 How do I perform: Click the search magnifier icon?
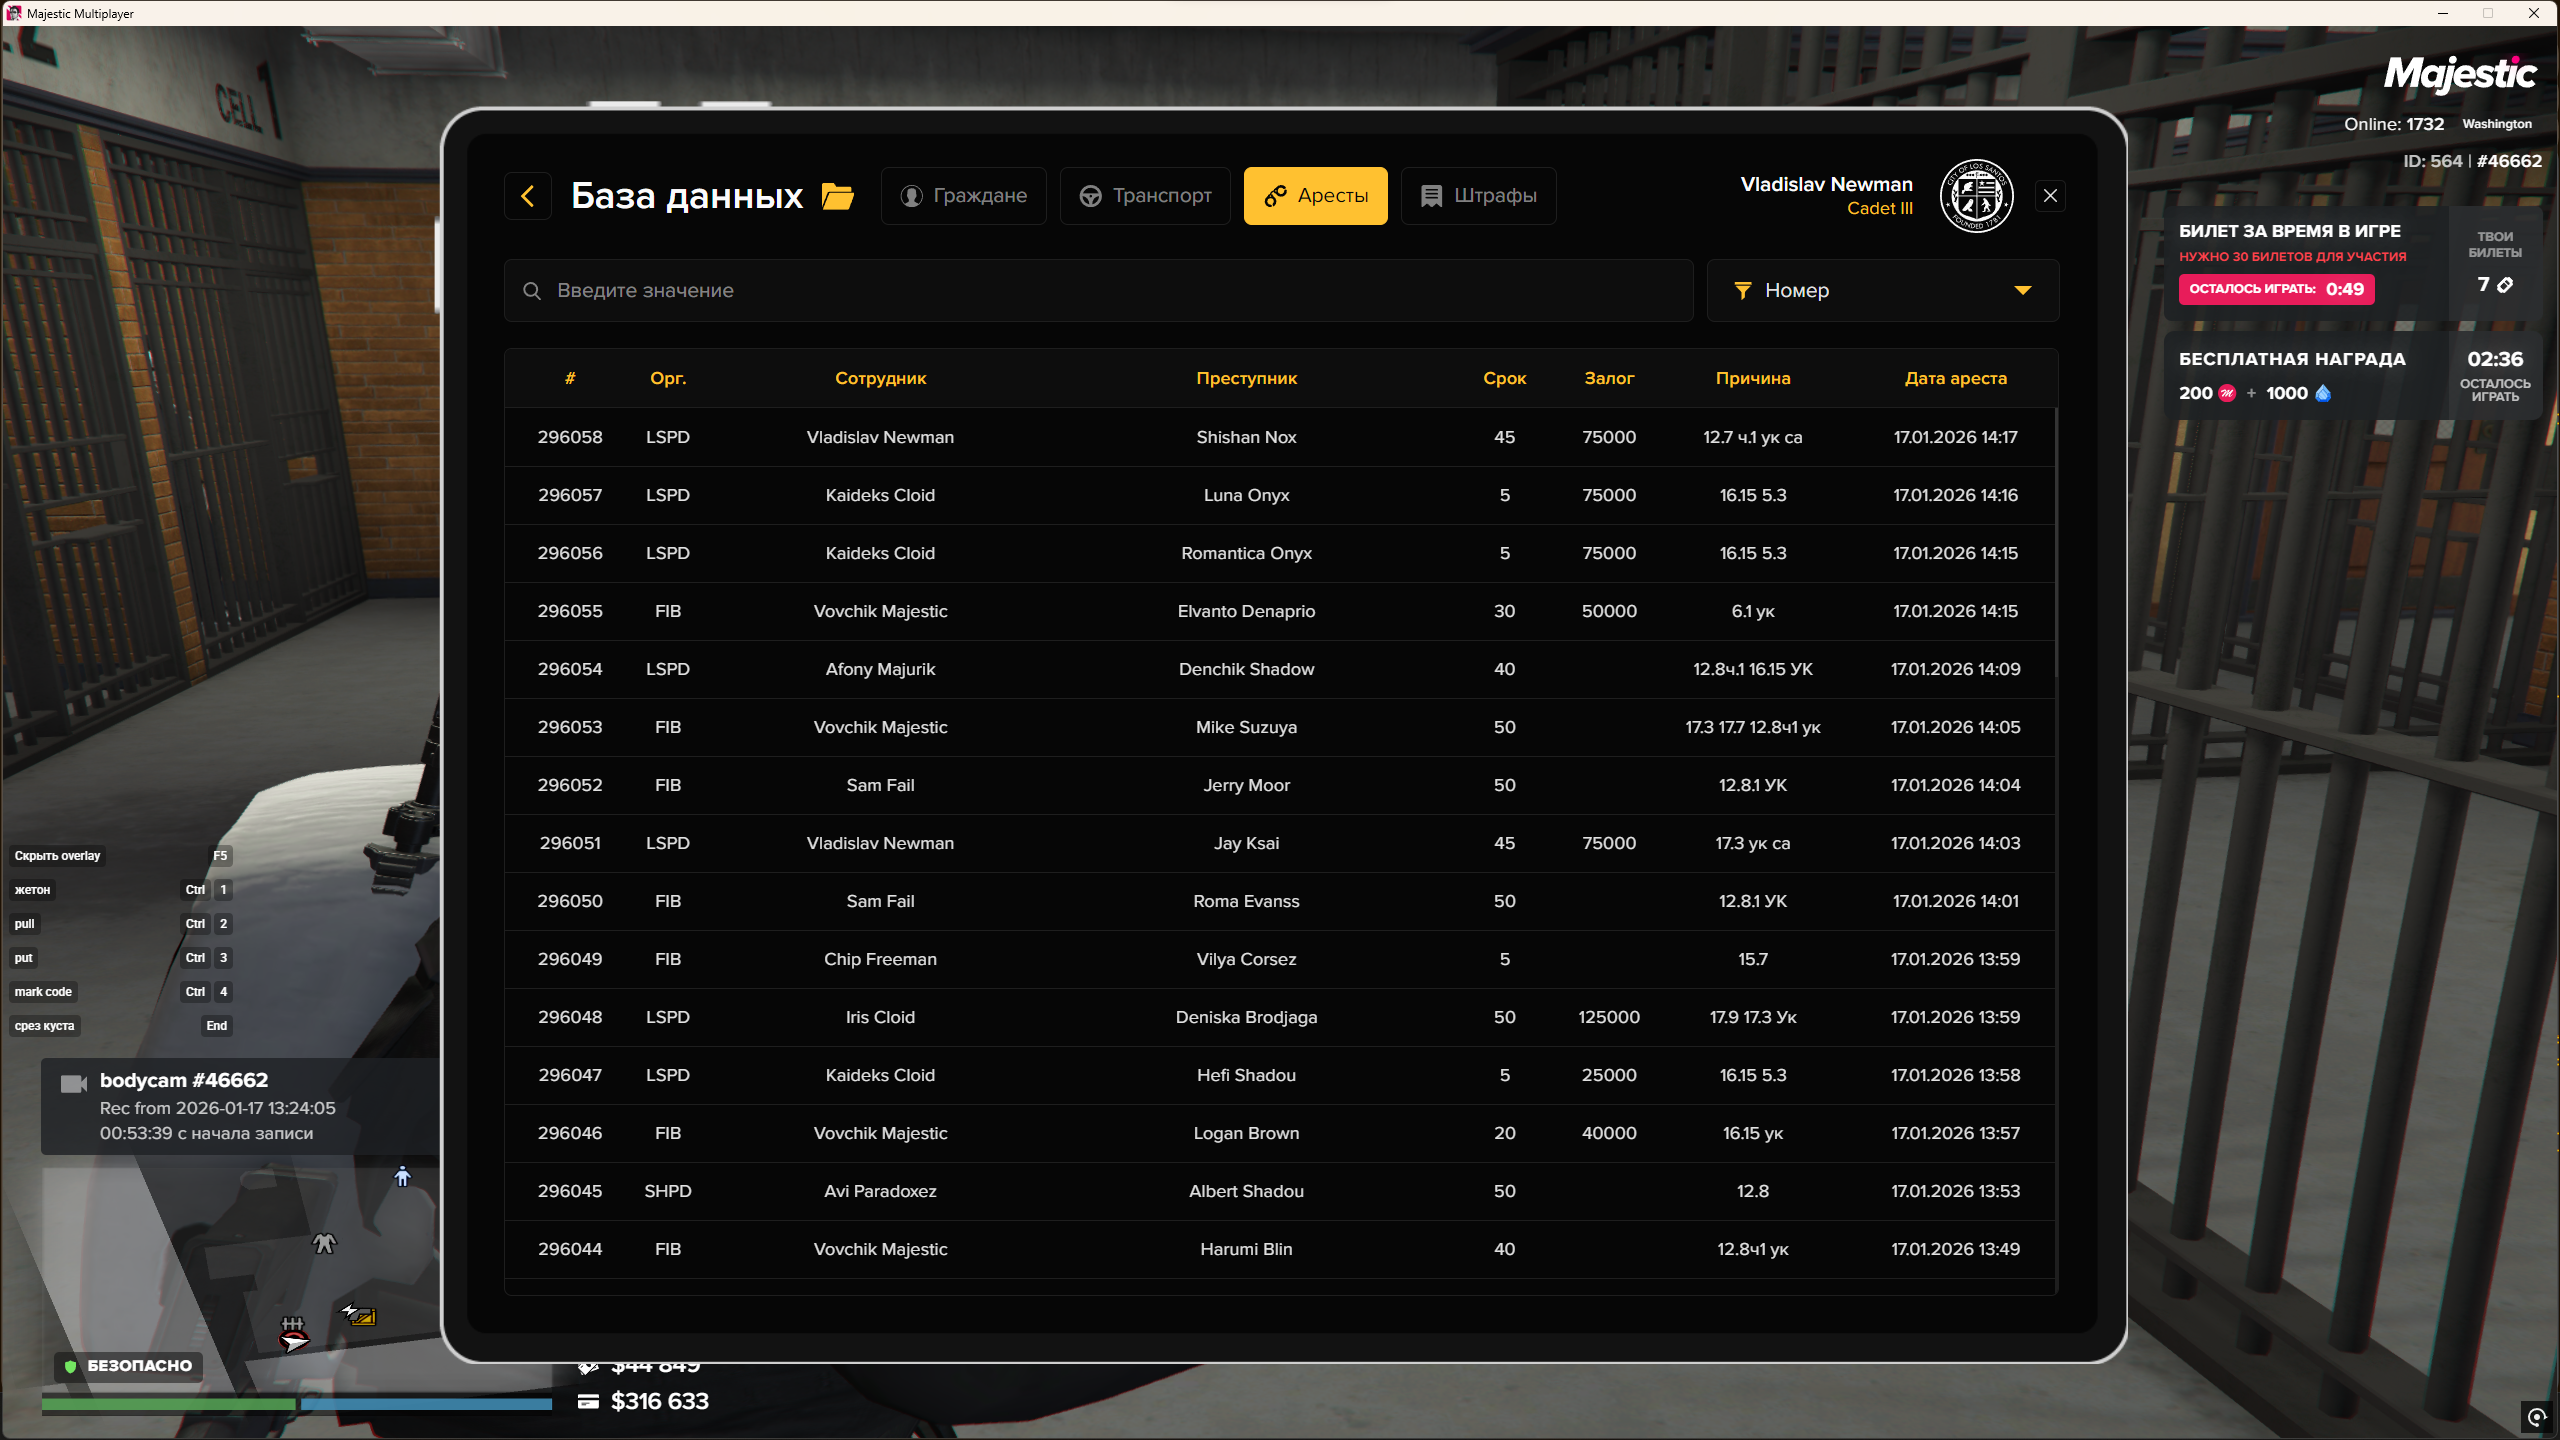532,291
